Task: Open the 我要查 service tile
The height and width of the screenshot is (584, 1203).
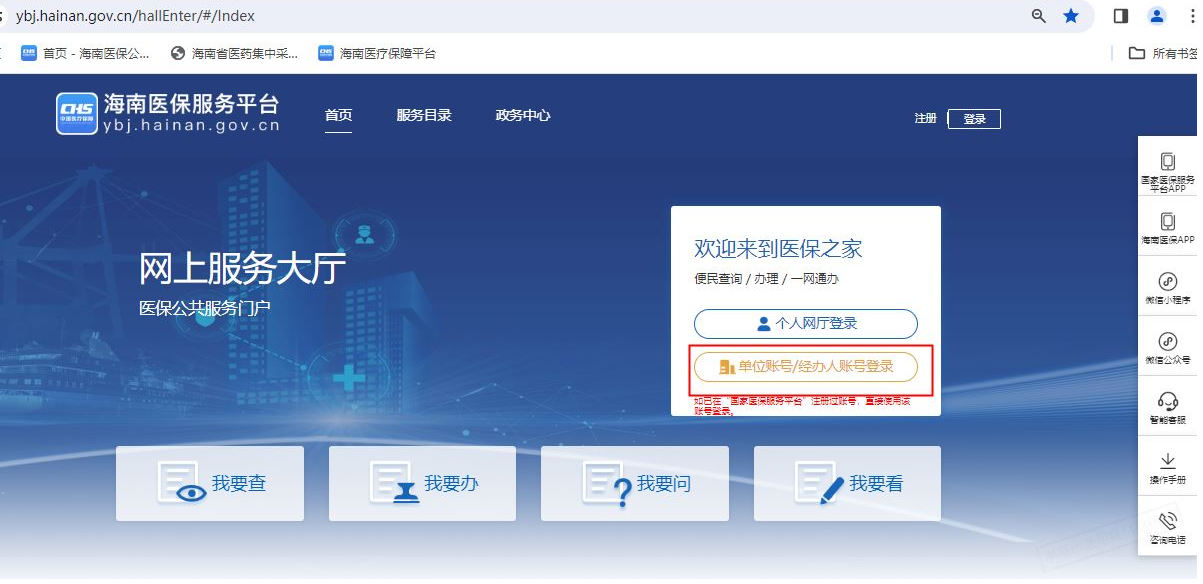Action: (x=210, y=484)
